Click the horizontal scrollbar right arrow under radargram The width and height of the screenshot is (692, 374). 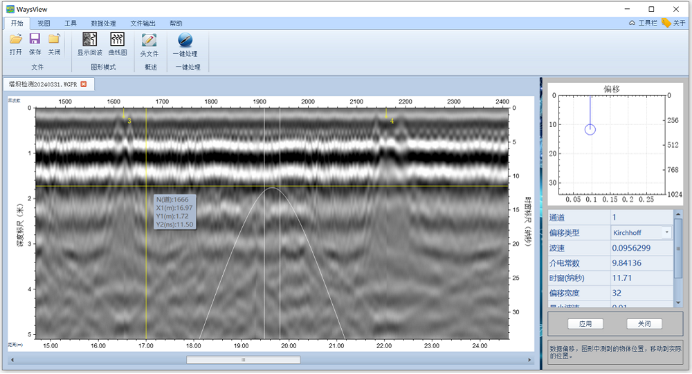(x=530, y=360)
